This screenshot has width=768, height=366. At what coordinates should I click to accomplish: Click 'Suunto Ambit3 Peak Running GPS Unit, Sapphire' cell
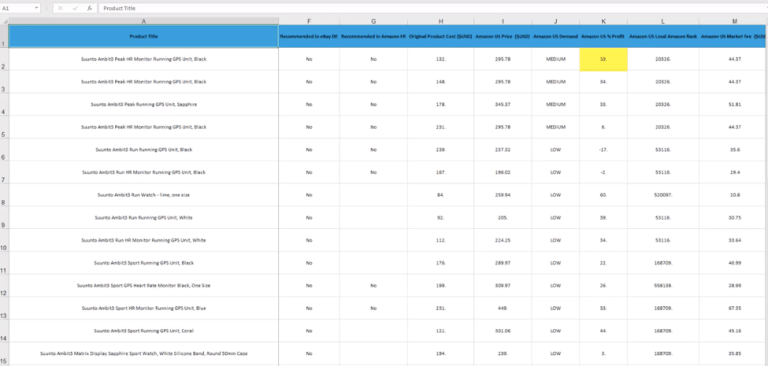(144, 104)
